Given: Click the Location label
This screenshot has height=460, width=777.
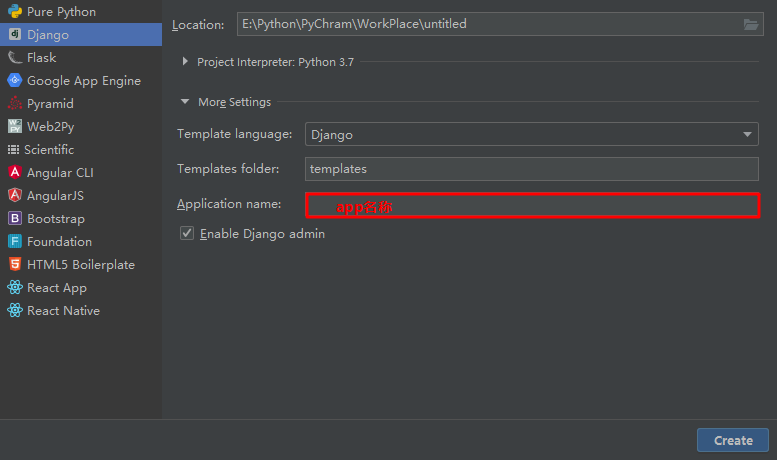Looking at the screenshot, I should click(198, 24).
